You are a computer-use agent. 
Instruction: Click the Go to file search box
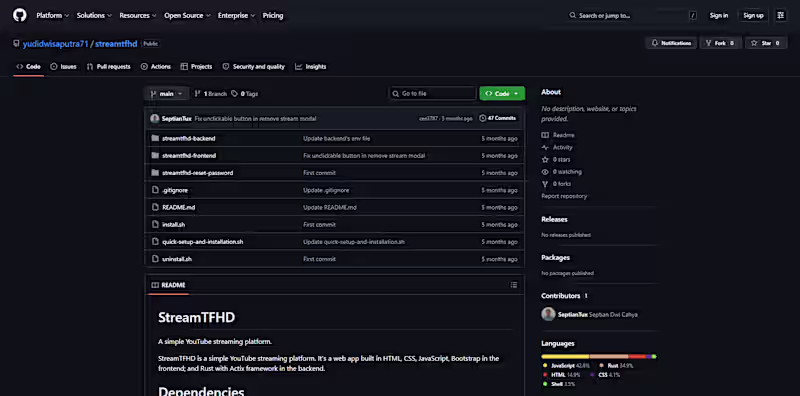(x=433, y=94)
